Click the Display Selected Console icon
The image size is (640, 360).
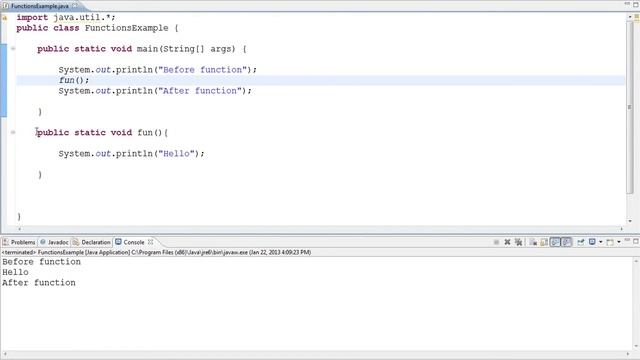click(592, 242)
